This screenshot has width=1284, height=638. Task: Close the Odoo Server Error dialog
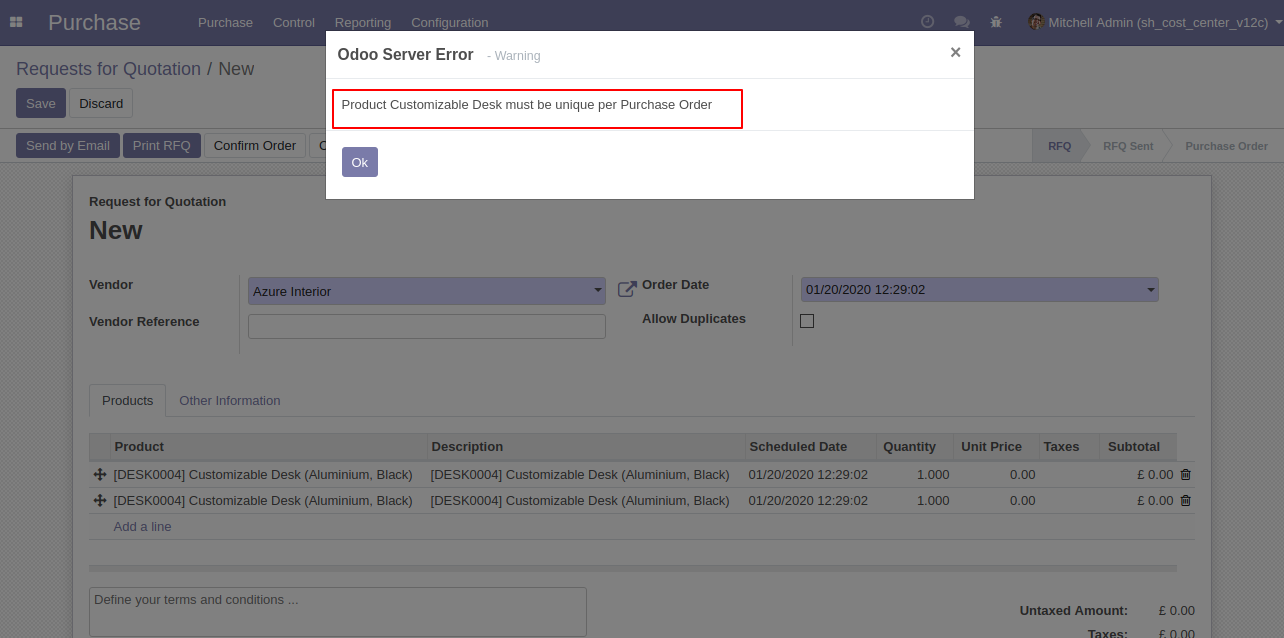click(955, 52)
